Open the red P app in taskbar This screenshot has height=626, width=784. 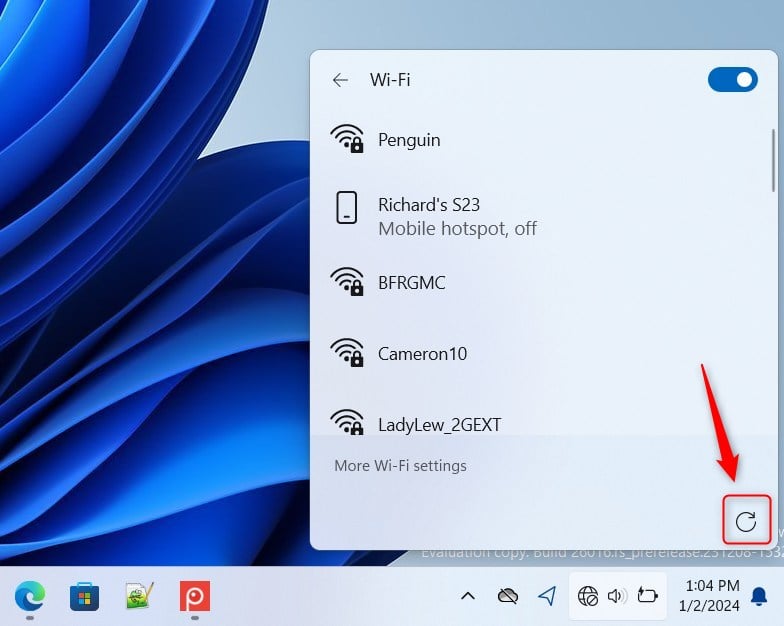point(195,596)
